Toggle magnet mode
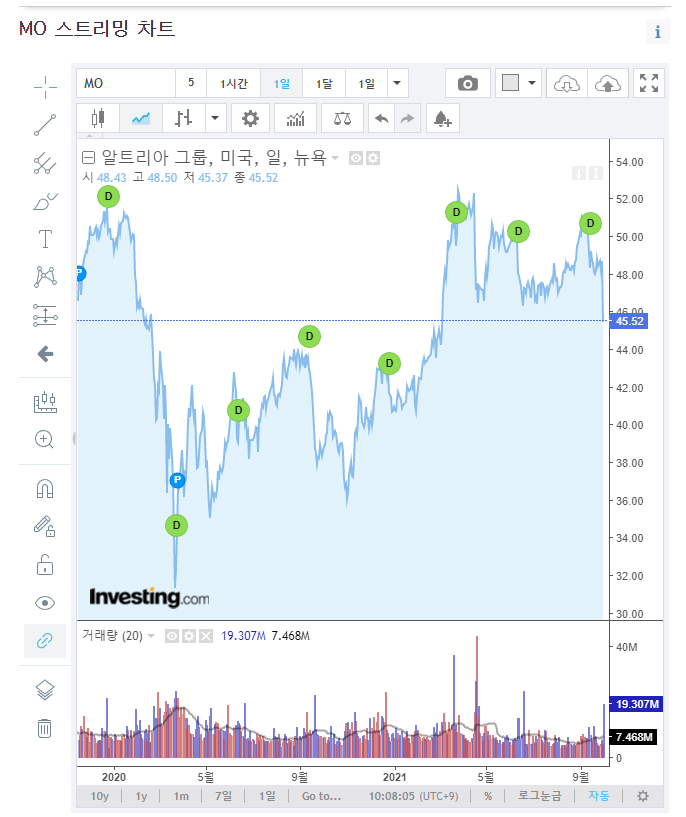Image resolution: width=686 pixels, height=817 pixels. pyautogui.click(x=45, y=489)
